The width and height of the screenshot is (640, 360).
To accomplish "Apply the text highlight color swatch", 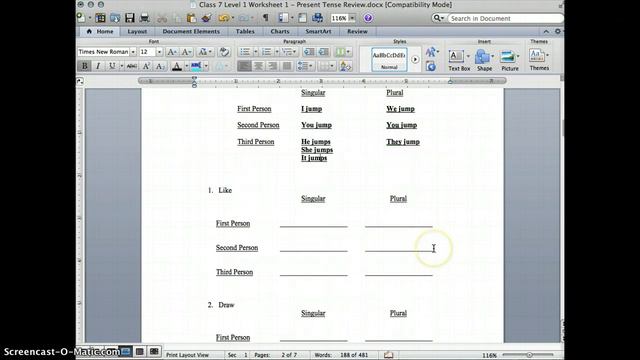I will point(196,66).
